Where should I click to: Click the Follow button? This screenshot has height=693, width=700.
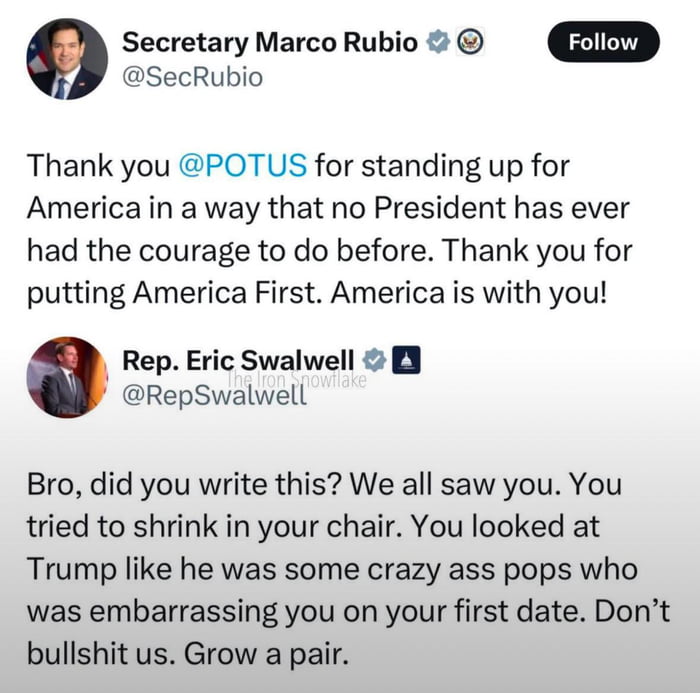tap(604, 42)
